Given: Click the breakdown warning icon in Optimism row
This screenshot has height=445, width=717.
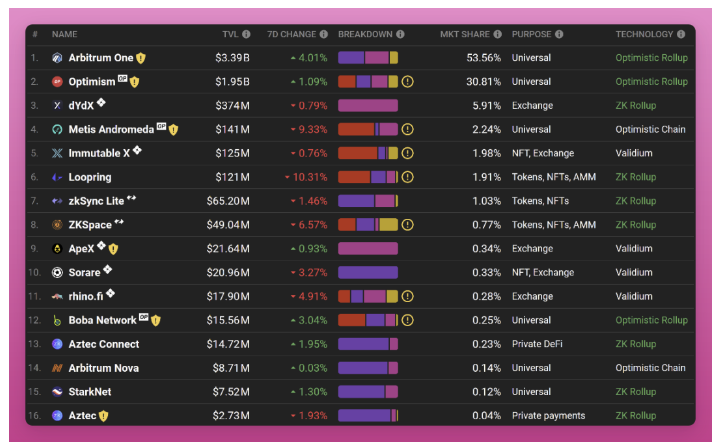Looking at the screenshot, I should pyautogui.click(x=407, y=82).
